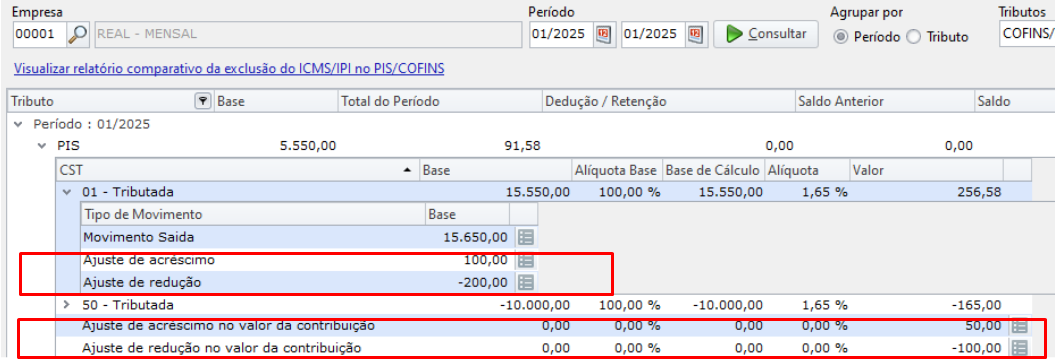Open details icon for Movimento Saida row
The image size is (1062, 360).
526,237
